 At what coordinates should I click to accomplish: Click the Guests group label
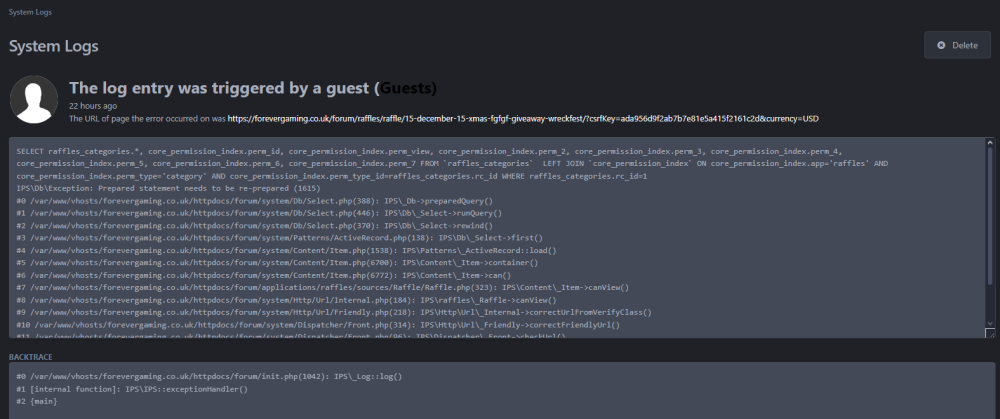pyautogui.click(x=408, y=88)
